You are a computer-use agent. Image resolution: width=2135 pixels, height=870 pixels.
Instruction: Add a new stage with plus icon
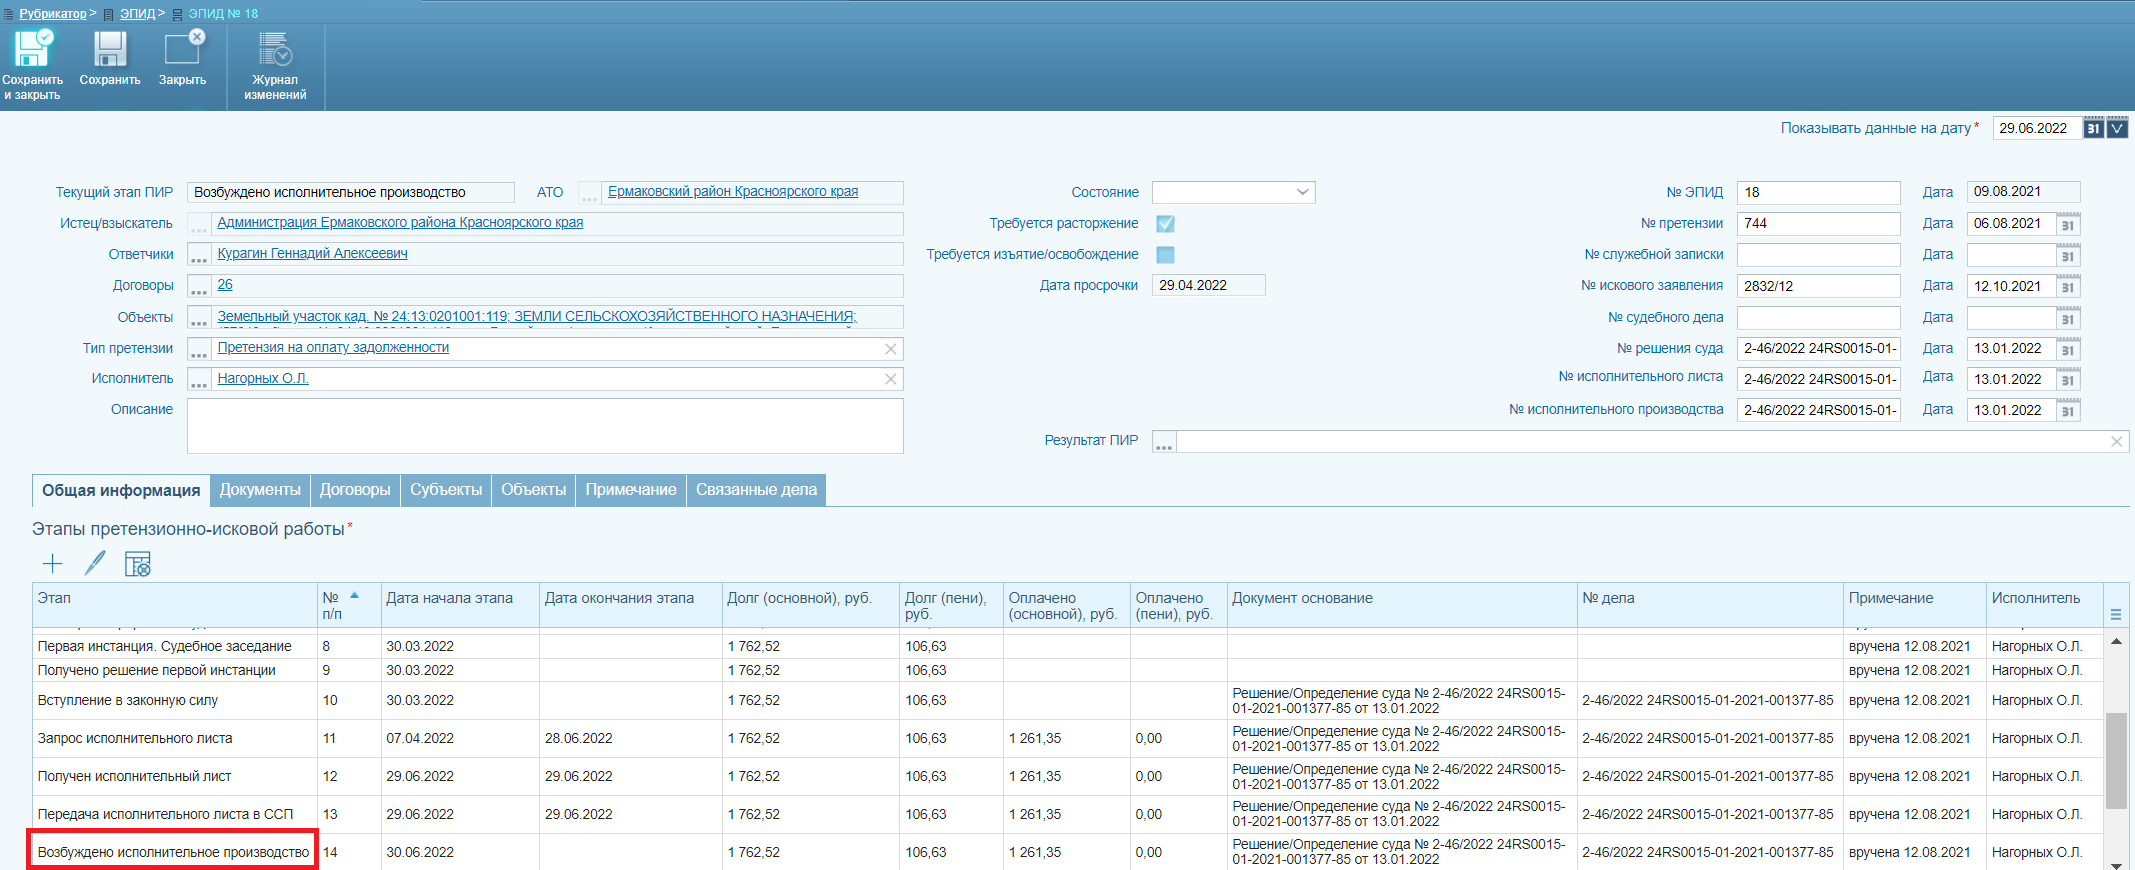(53, 564)
